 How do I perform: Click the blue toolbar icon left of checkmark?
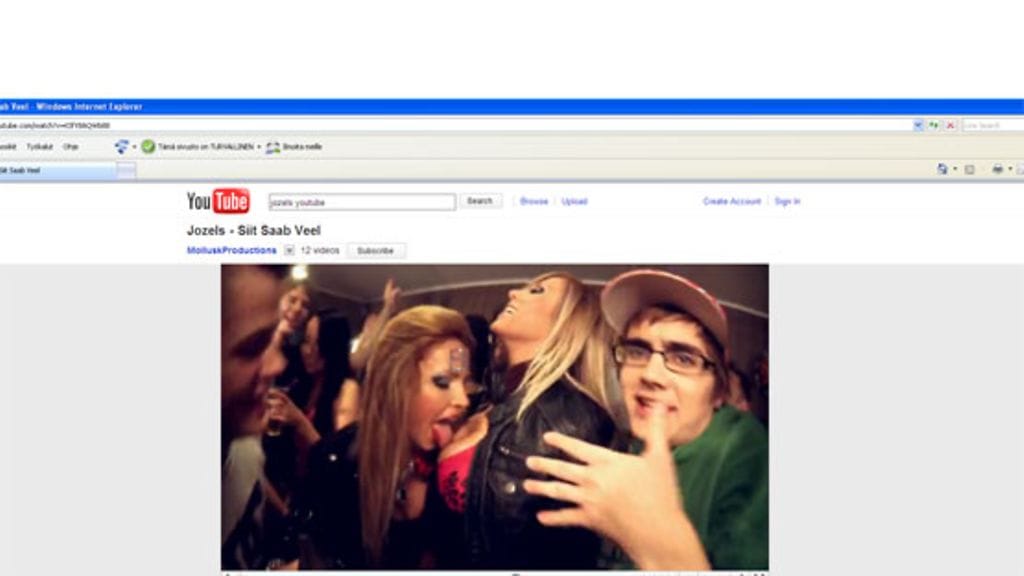[x=122, y=147]
